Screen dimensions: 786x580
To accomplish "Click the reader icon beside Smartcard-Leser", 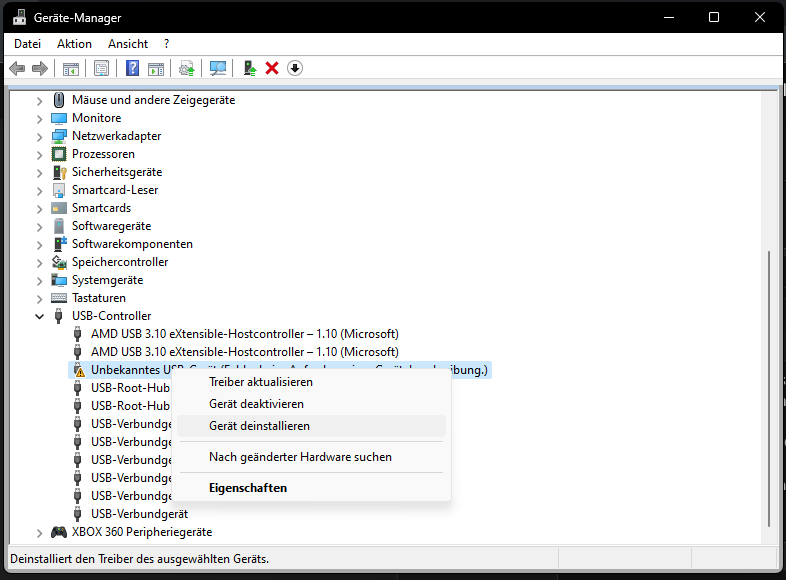I will coord(59,190).
